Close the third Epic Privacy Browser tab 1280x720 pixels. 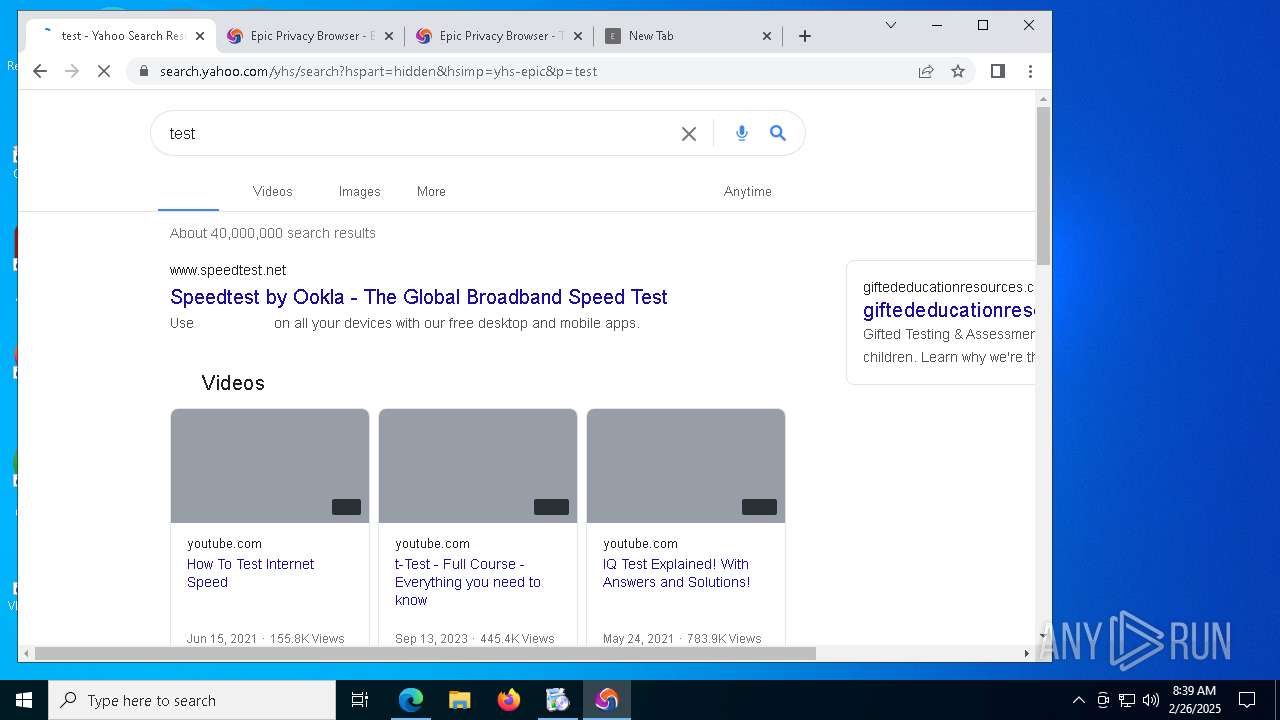pyautogui.click(x=577, y=36)
